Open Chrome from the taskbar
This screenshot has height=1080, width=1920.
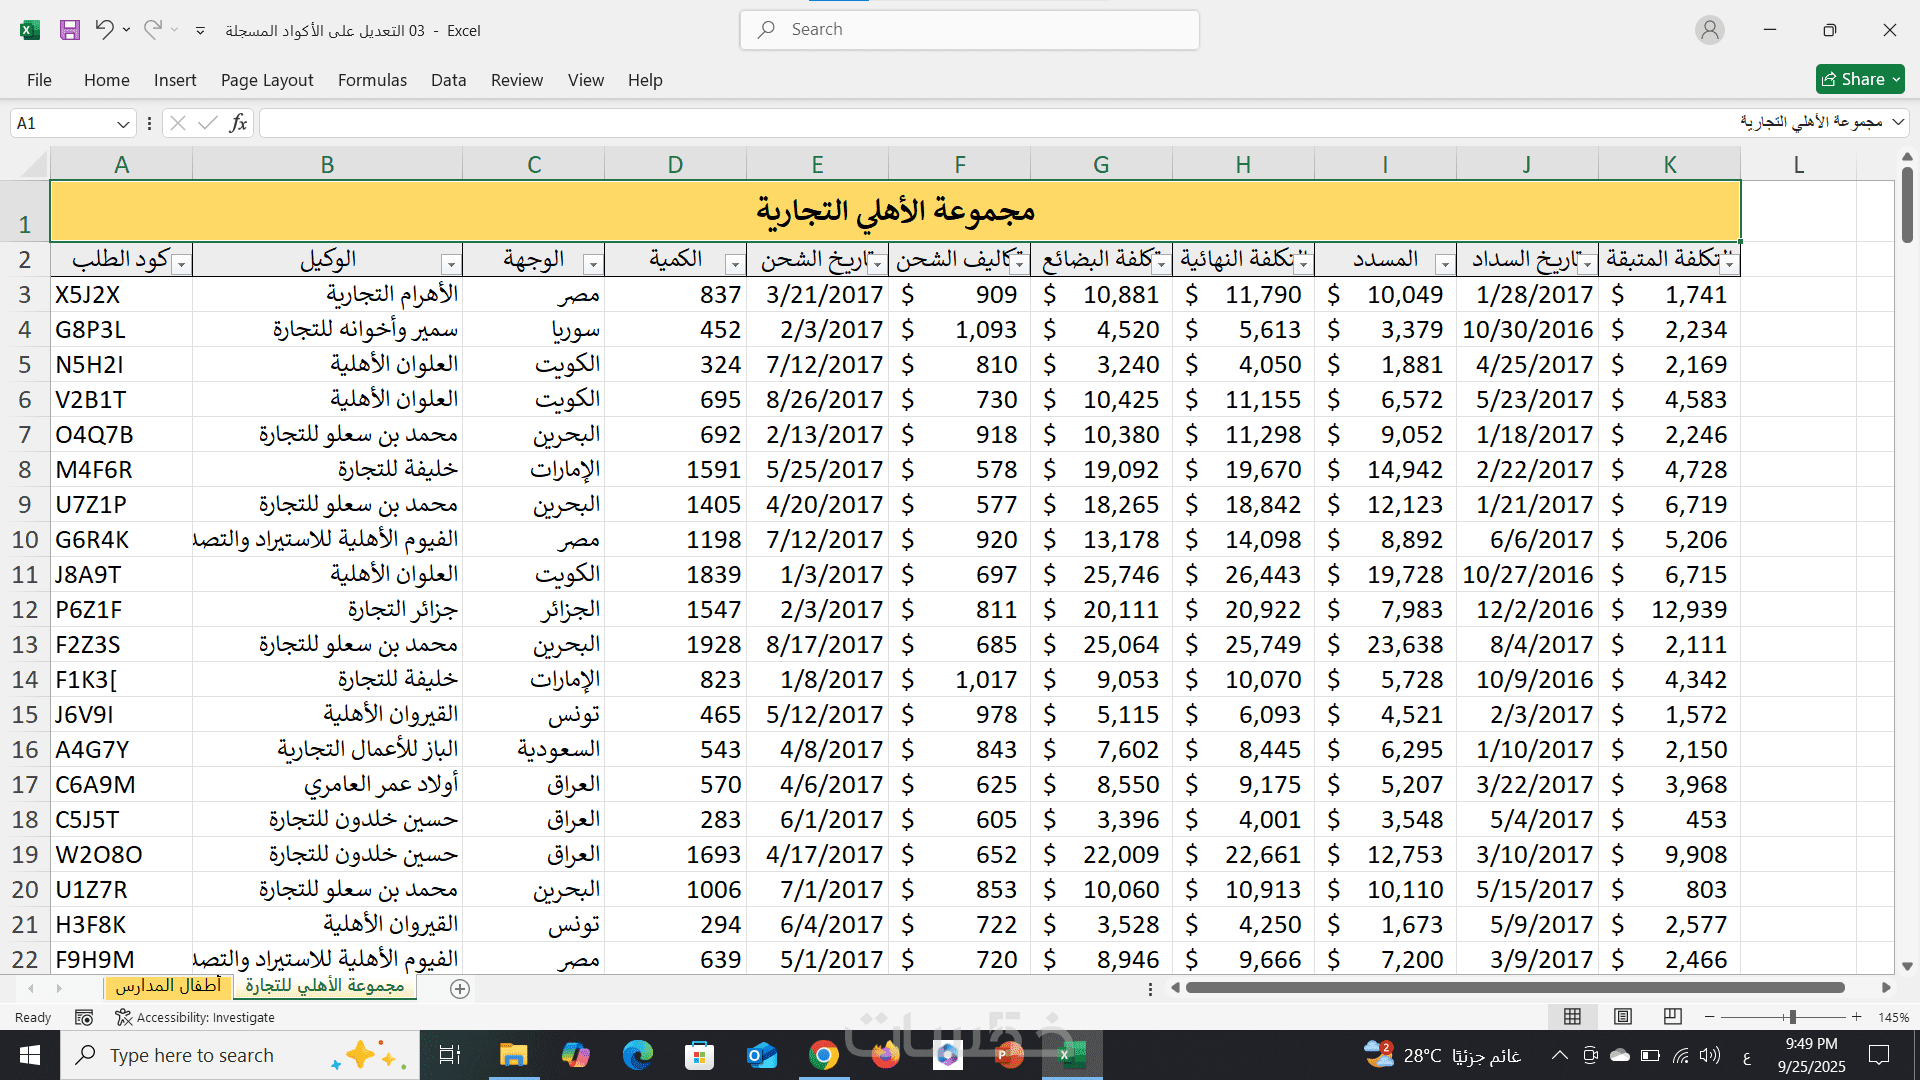[x=823, y=1055]
